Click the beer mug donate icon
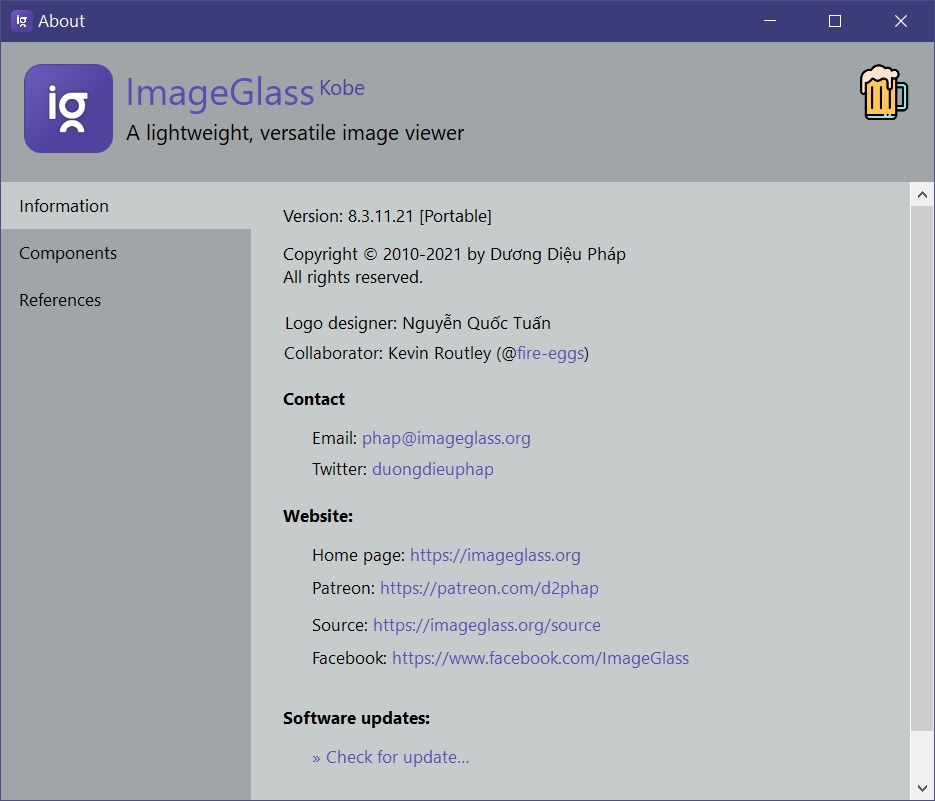 tap(883, 92)
